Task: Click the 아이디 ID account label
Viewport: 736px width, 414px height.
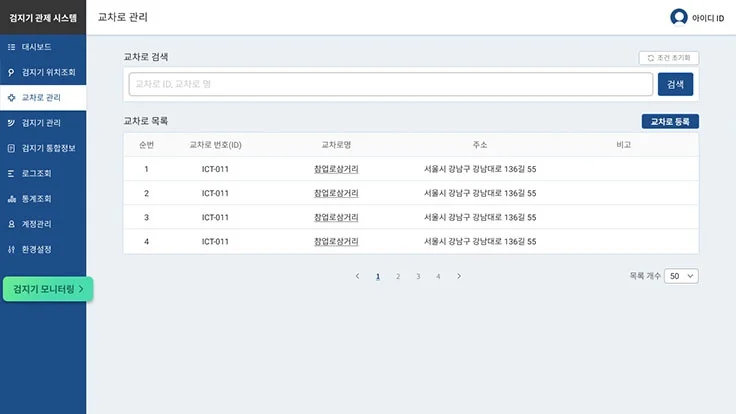Action: click(708, 18)
